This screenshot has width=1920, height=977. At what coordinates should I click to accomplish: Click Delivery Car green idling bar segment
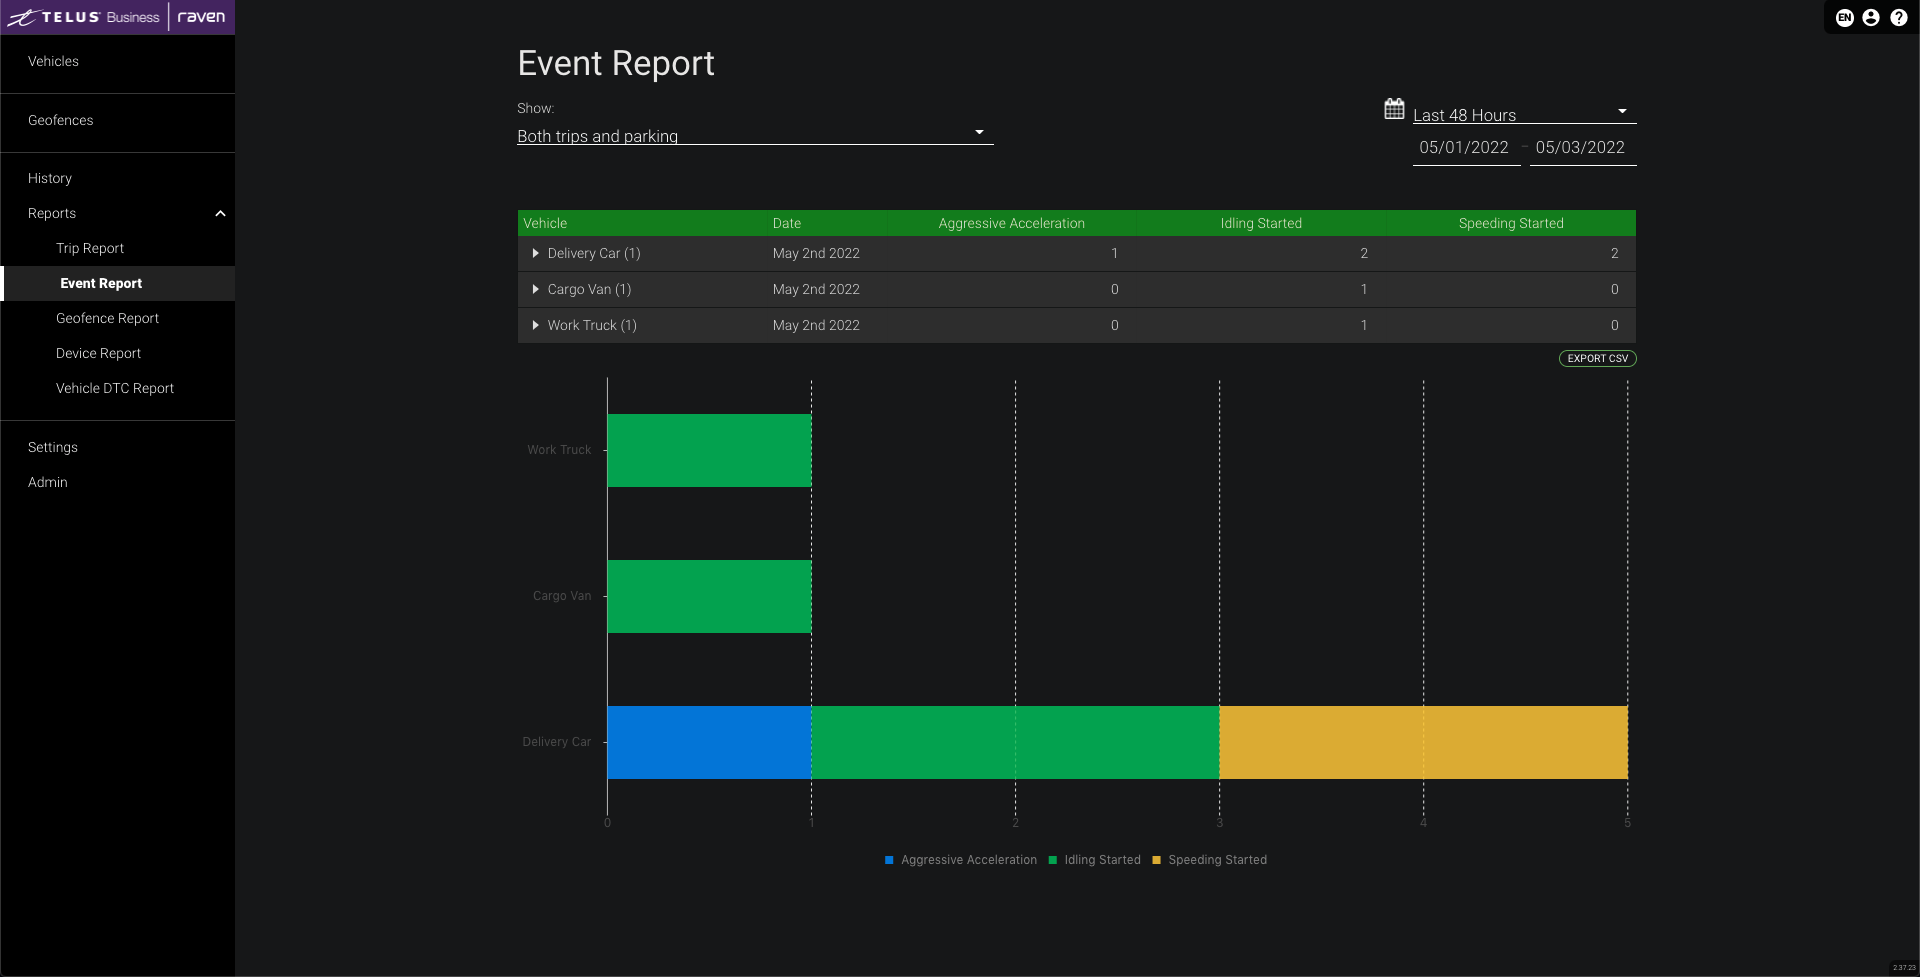click(1015, 742)
